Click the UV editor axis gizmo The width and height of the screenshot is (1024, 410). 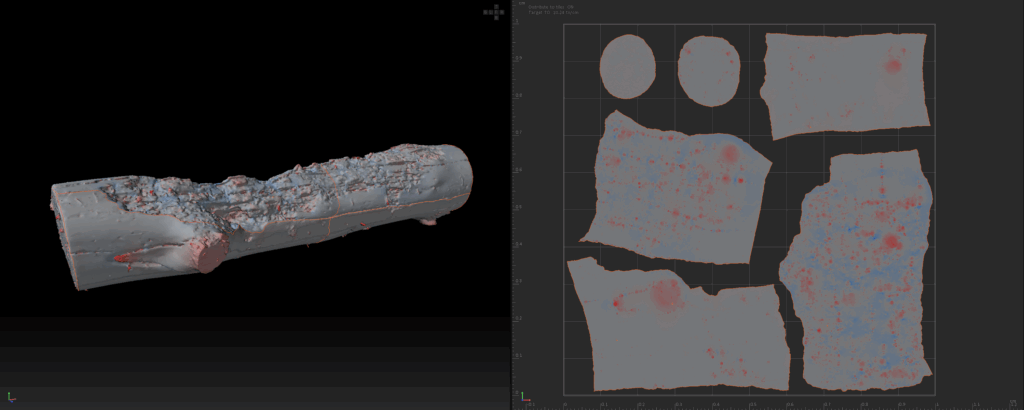pos(524,398)
